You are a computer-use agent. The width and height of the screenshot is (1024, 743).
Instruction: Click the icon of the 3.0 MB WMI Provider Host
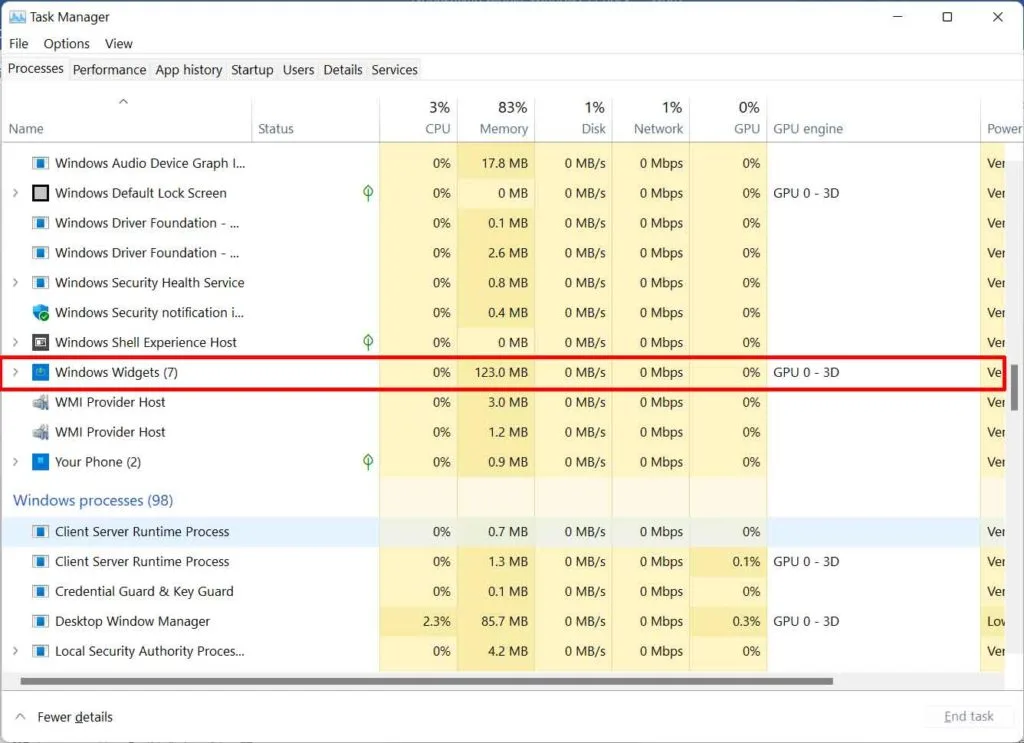click(40, 402)
